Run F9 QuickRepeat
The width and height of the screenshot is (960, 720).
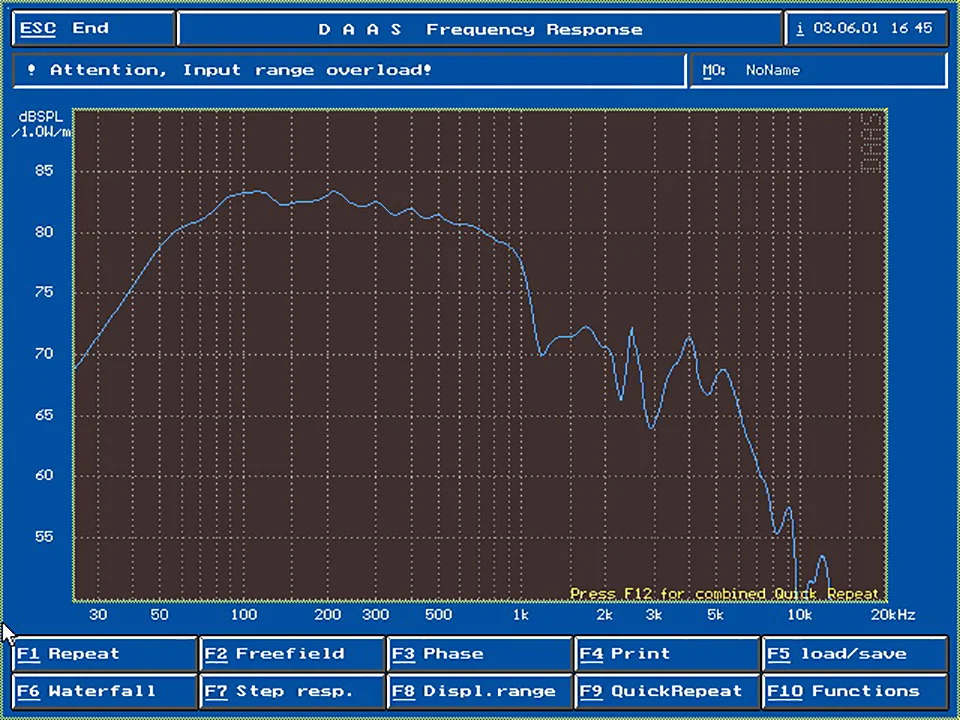[x=667, y=691]
